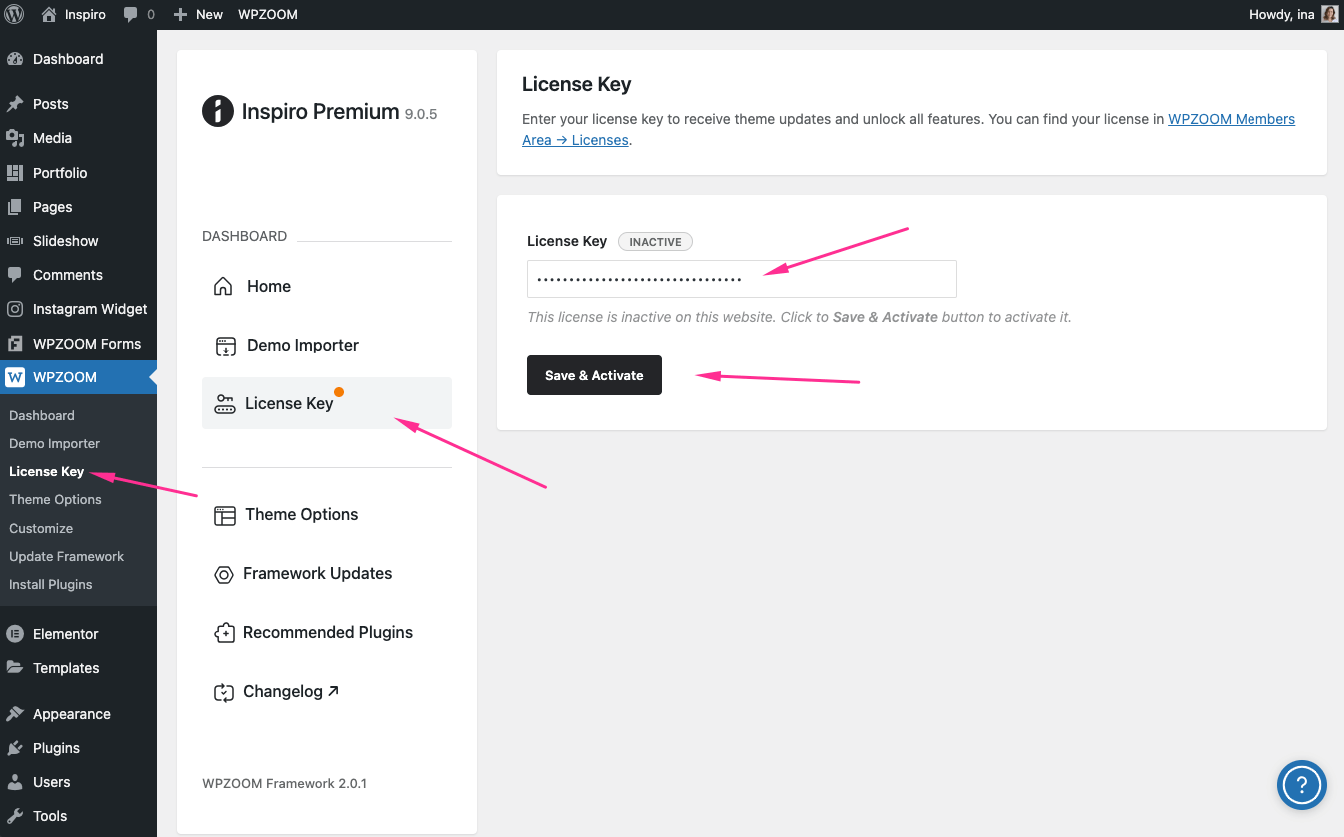Image resolution: width=1344 pixels, height=837 pixels.
Task: Open the Elementor sidebar menu
Action: point(65,634)
